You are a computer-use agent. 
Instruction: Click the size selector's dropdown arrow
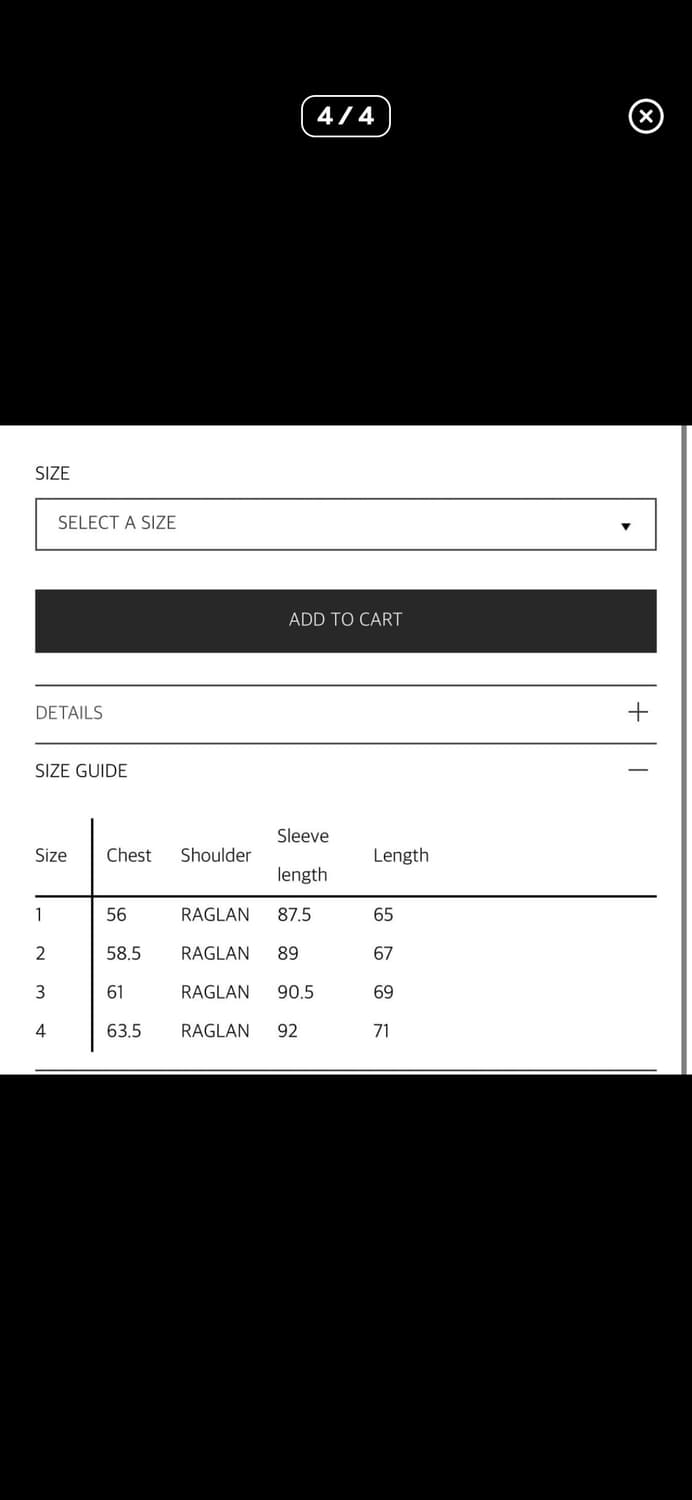tap(626, 526)
